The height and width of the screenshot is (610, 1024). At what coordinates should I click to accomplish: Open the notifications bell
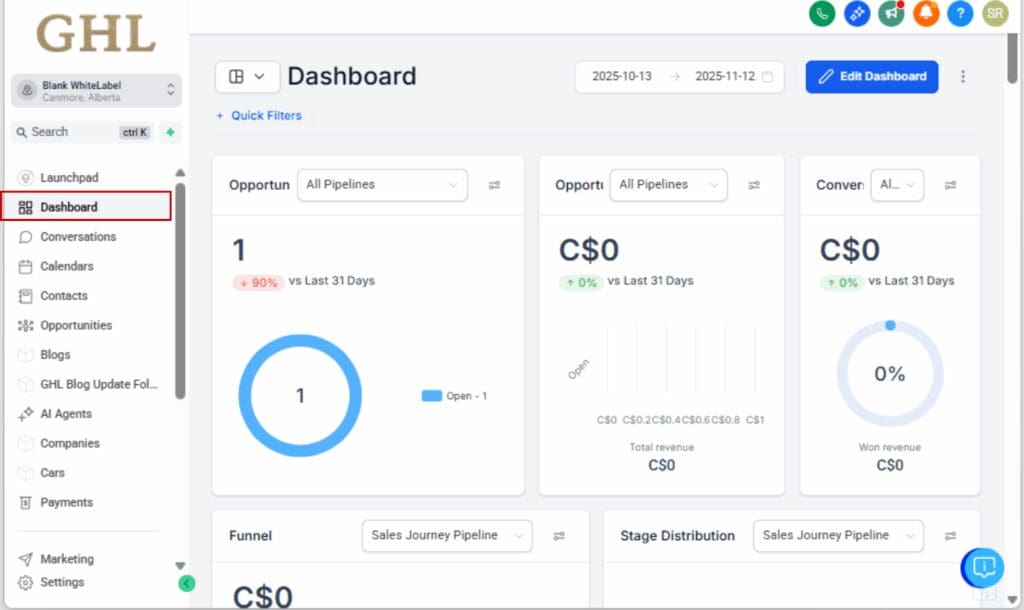click(x=926, y=15)
